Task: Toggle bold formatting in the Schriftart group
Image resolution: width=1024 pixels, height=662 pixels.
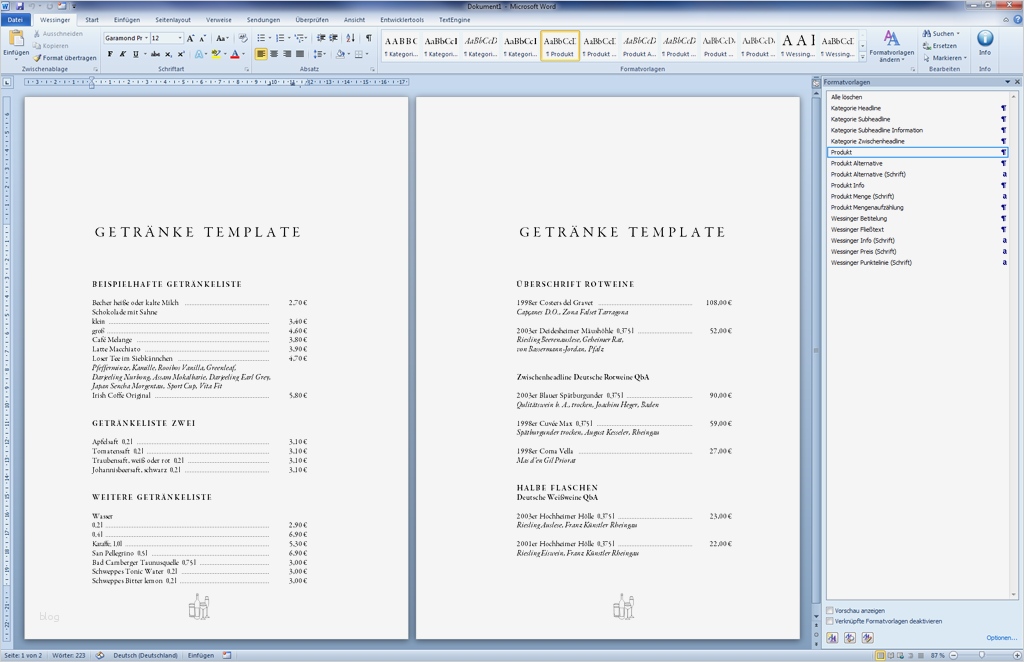Action: coord(110,54)
